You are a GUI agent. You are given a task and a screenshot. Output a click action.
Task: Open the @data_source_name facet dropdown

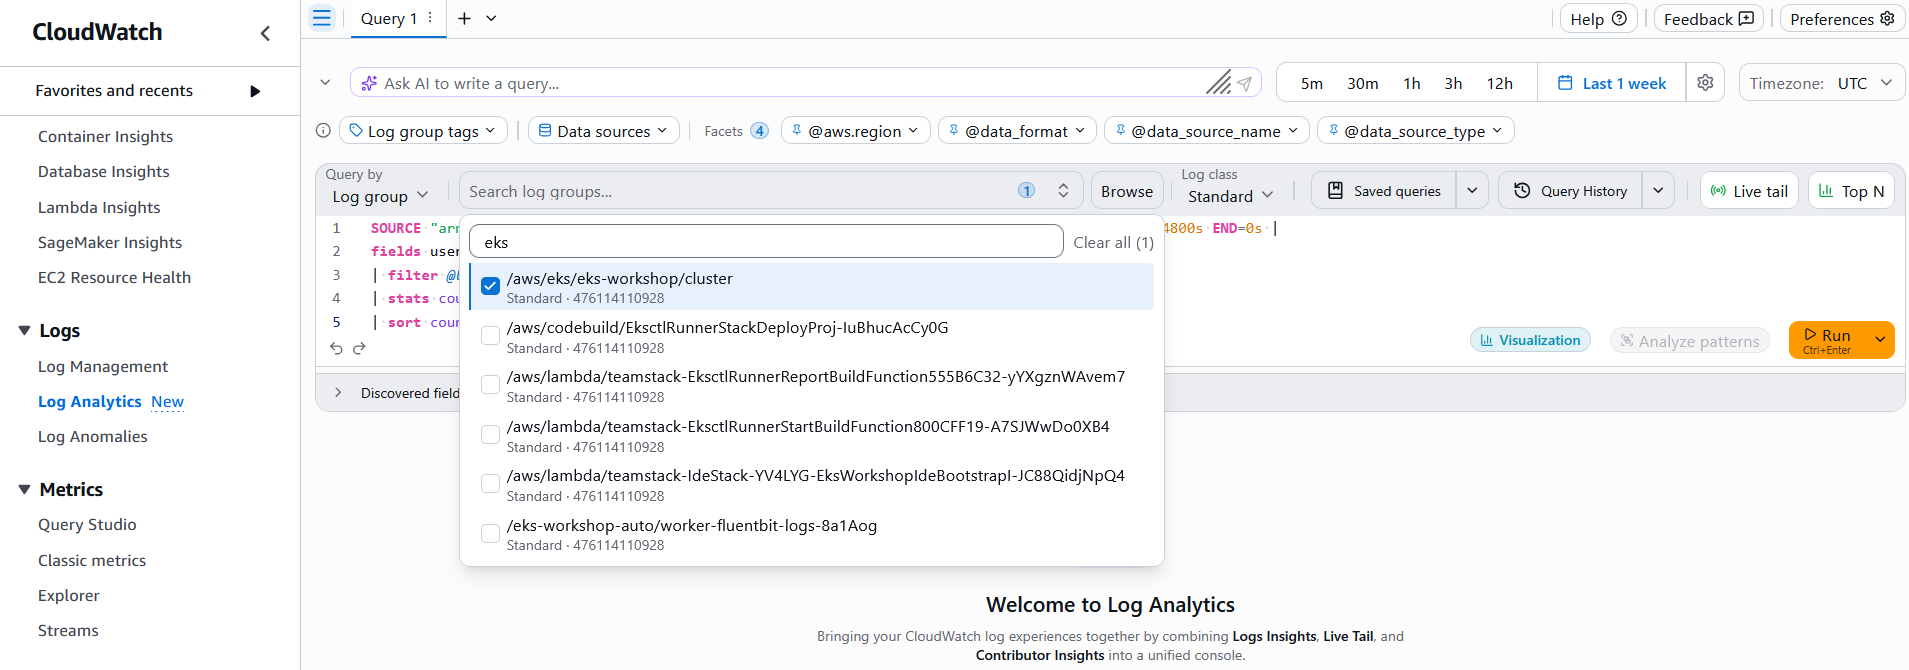pyautogui.click(x=1207, y=131)
